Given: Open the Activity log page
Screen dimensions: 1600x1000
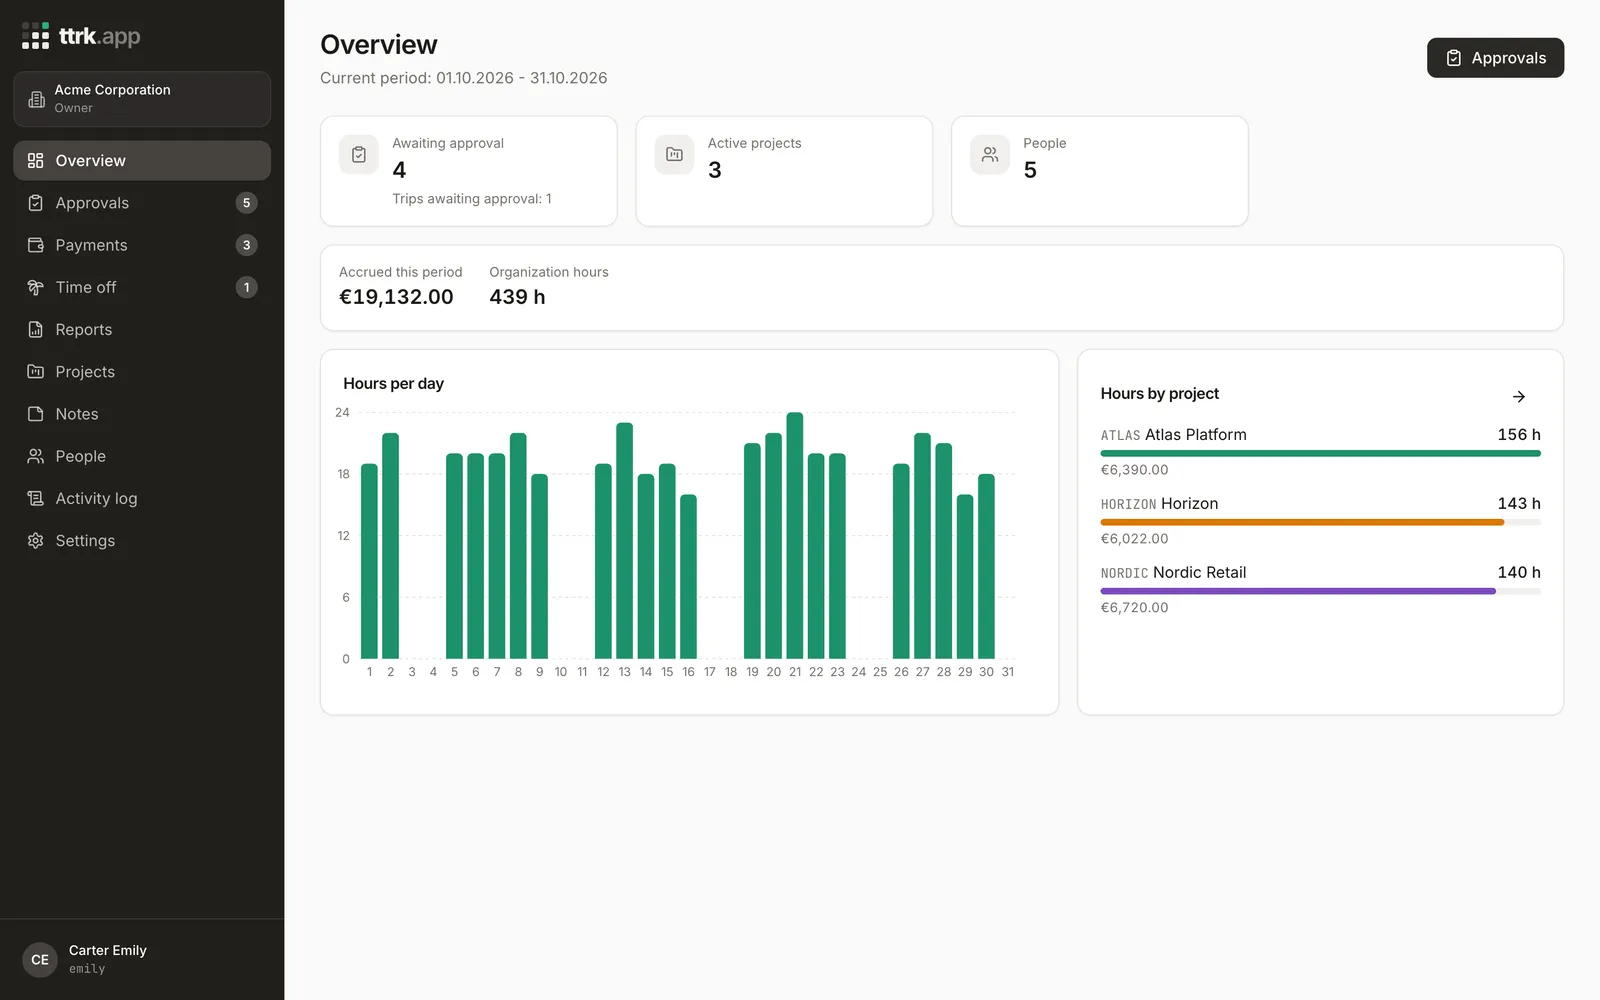Looking at the screenshot, I should [142, 498].
